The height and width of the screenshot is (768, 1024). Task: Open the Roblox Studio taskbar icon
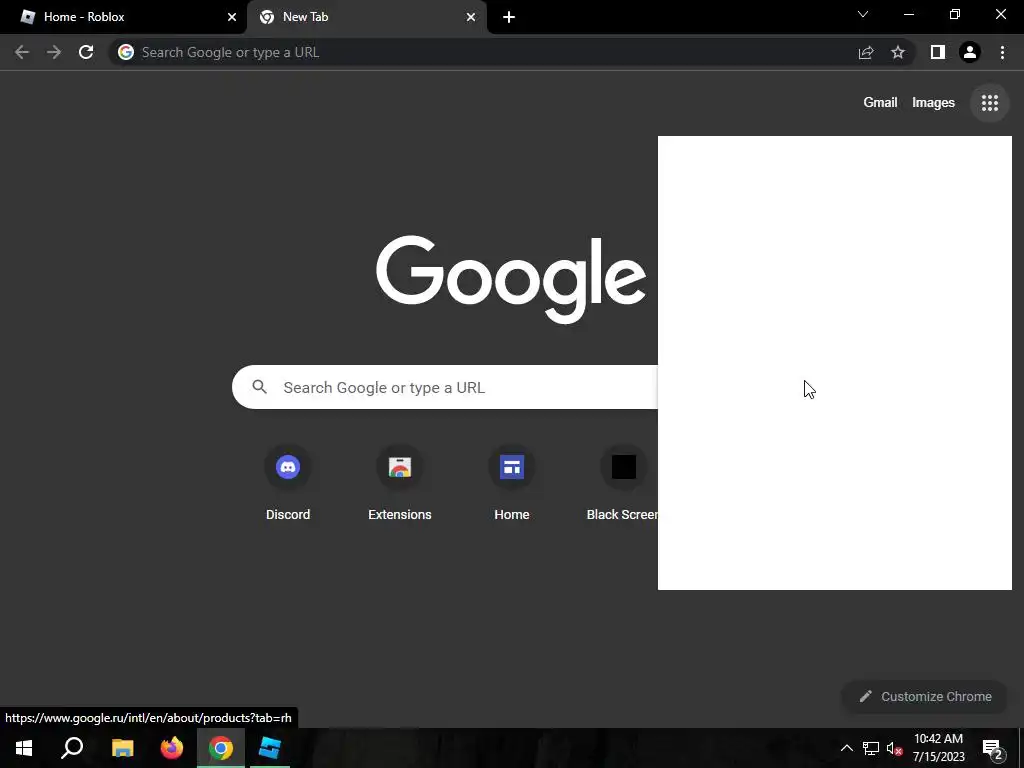(270, 748)
